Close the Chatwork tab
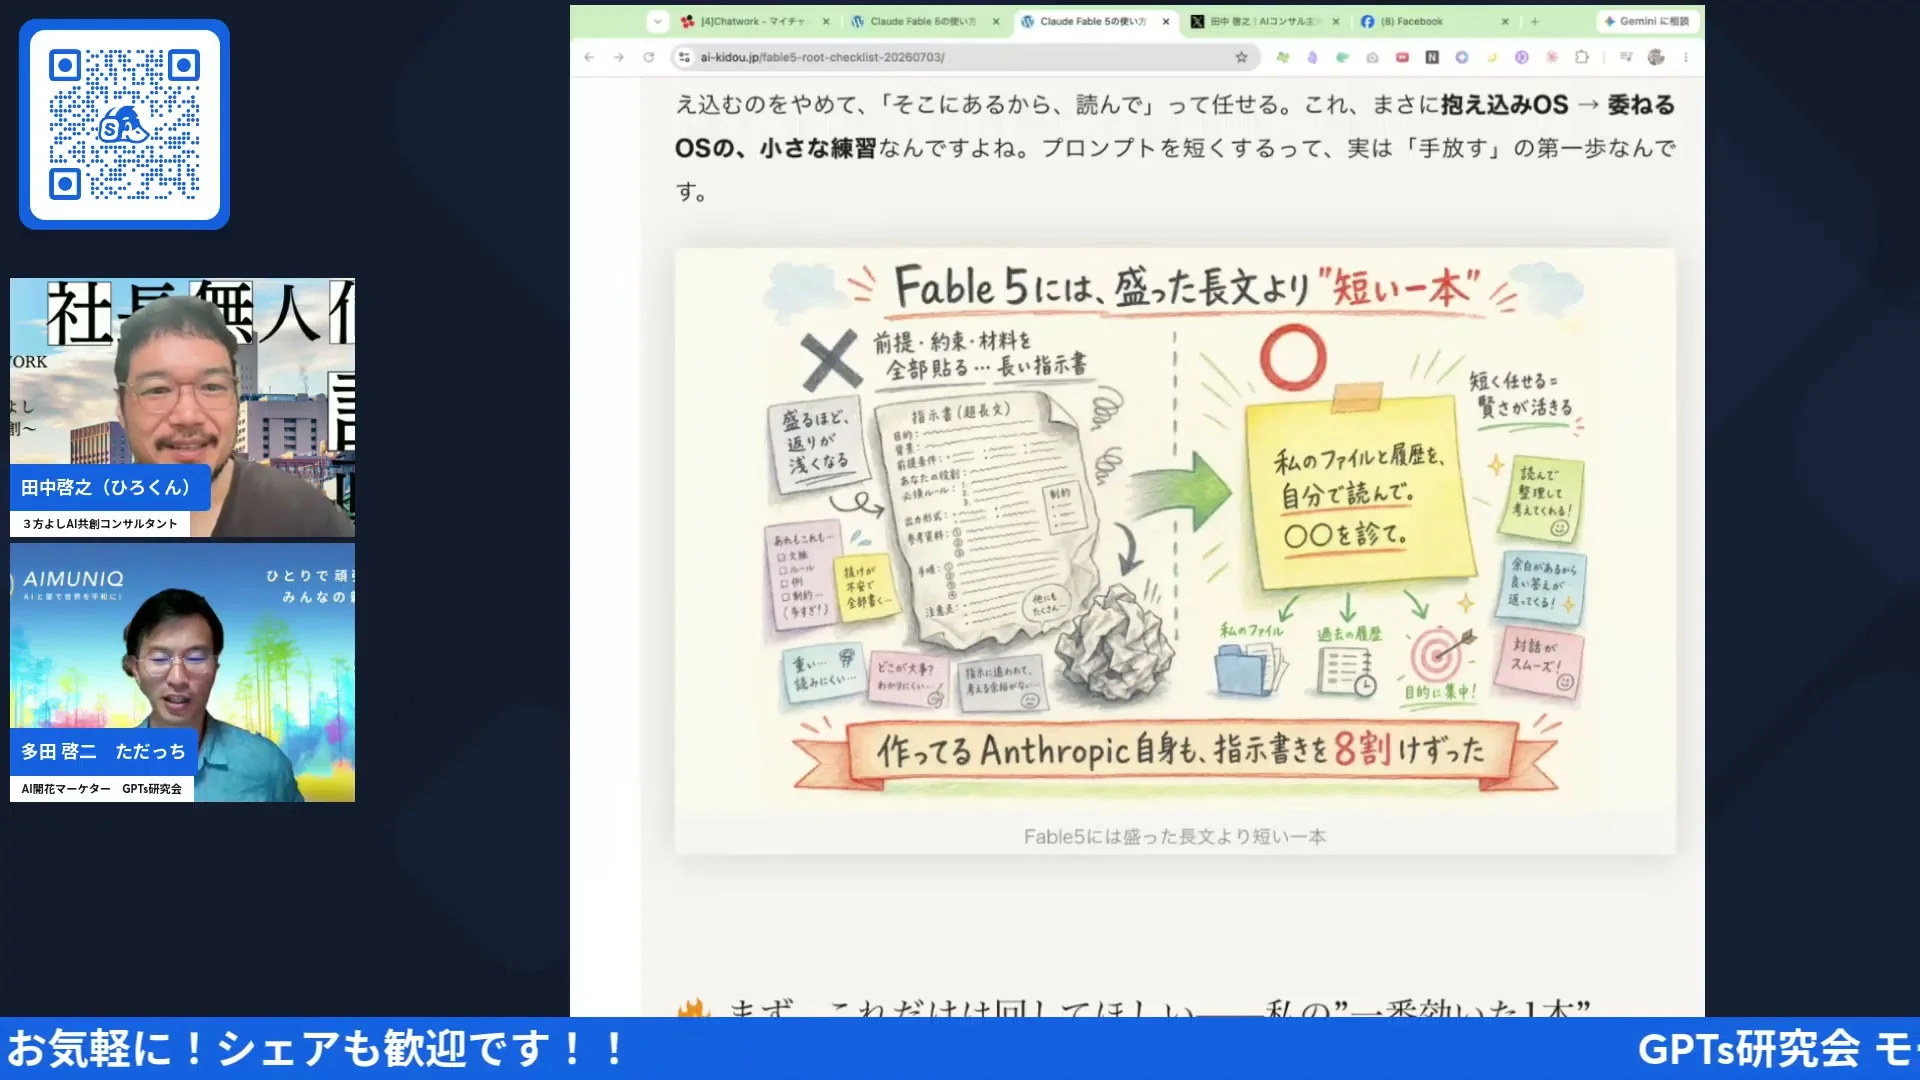The image size is (1920, 1080). pos(826,21)
